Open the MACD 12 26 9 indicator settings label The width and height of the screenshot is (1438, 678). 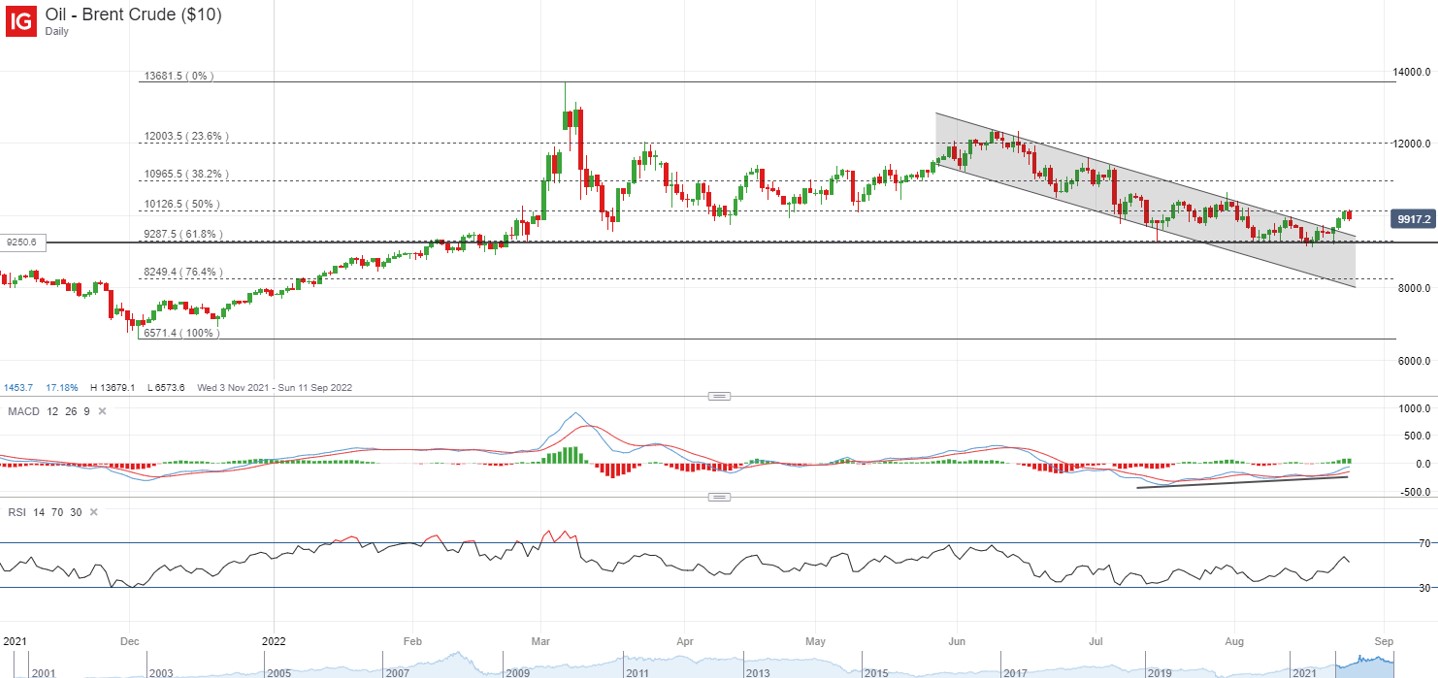[x=47, y=411]
